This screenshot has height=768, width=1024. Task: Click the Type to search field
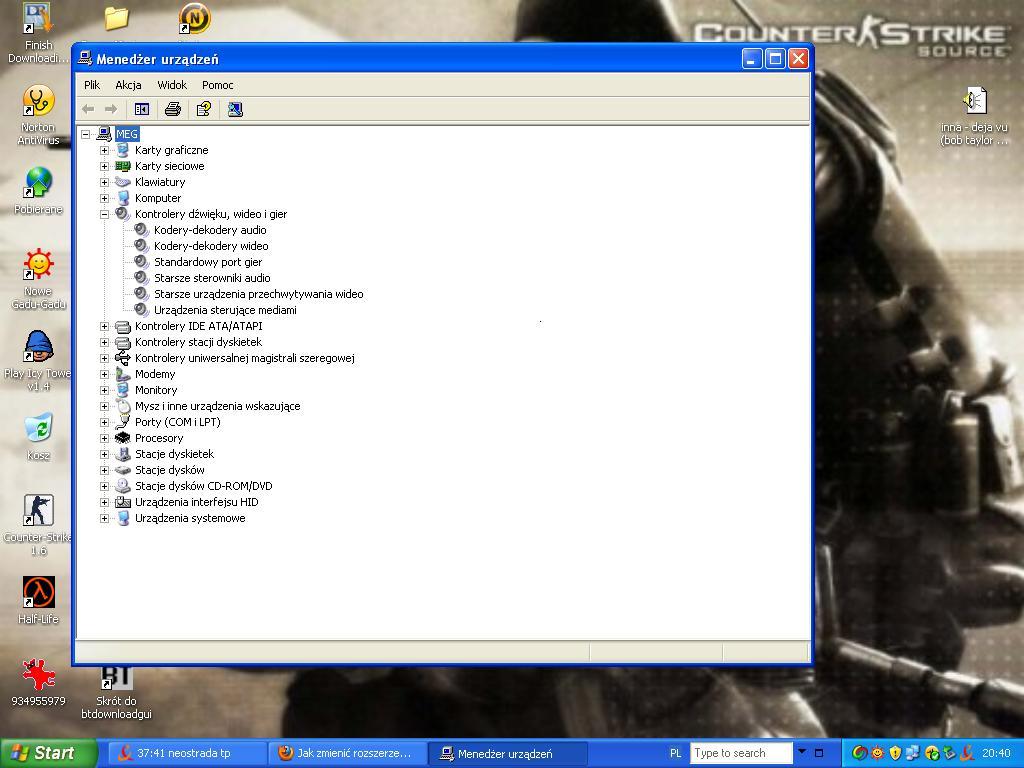pos(741,754)
